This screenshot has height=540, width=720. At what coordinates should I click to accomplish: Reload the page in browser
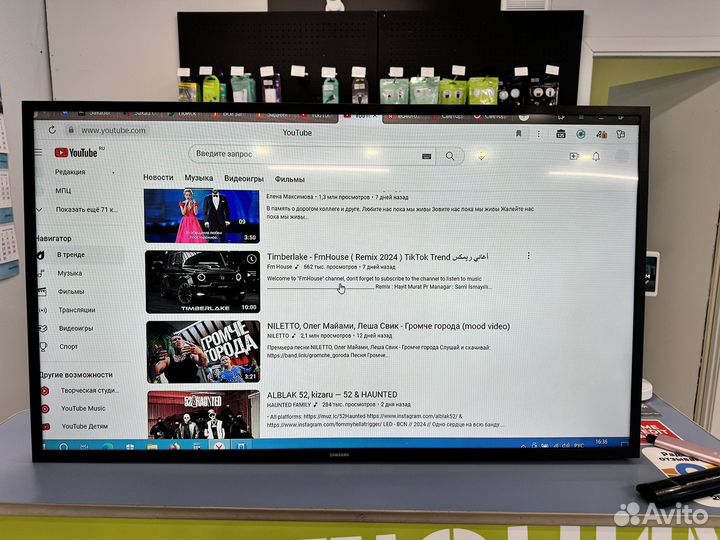[52, 130]
